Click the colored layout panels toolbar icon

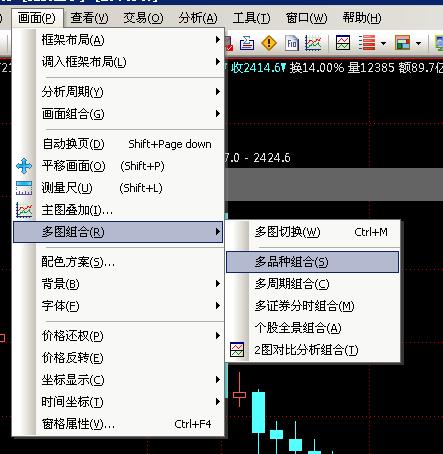tap(402, 43)
